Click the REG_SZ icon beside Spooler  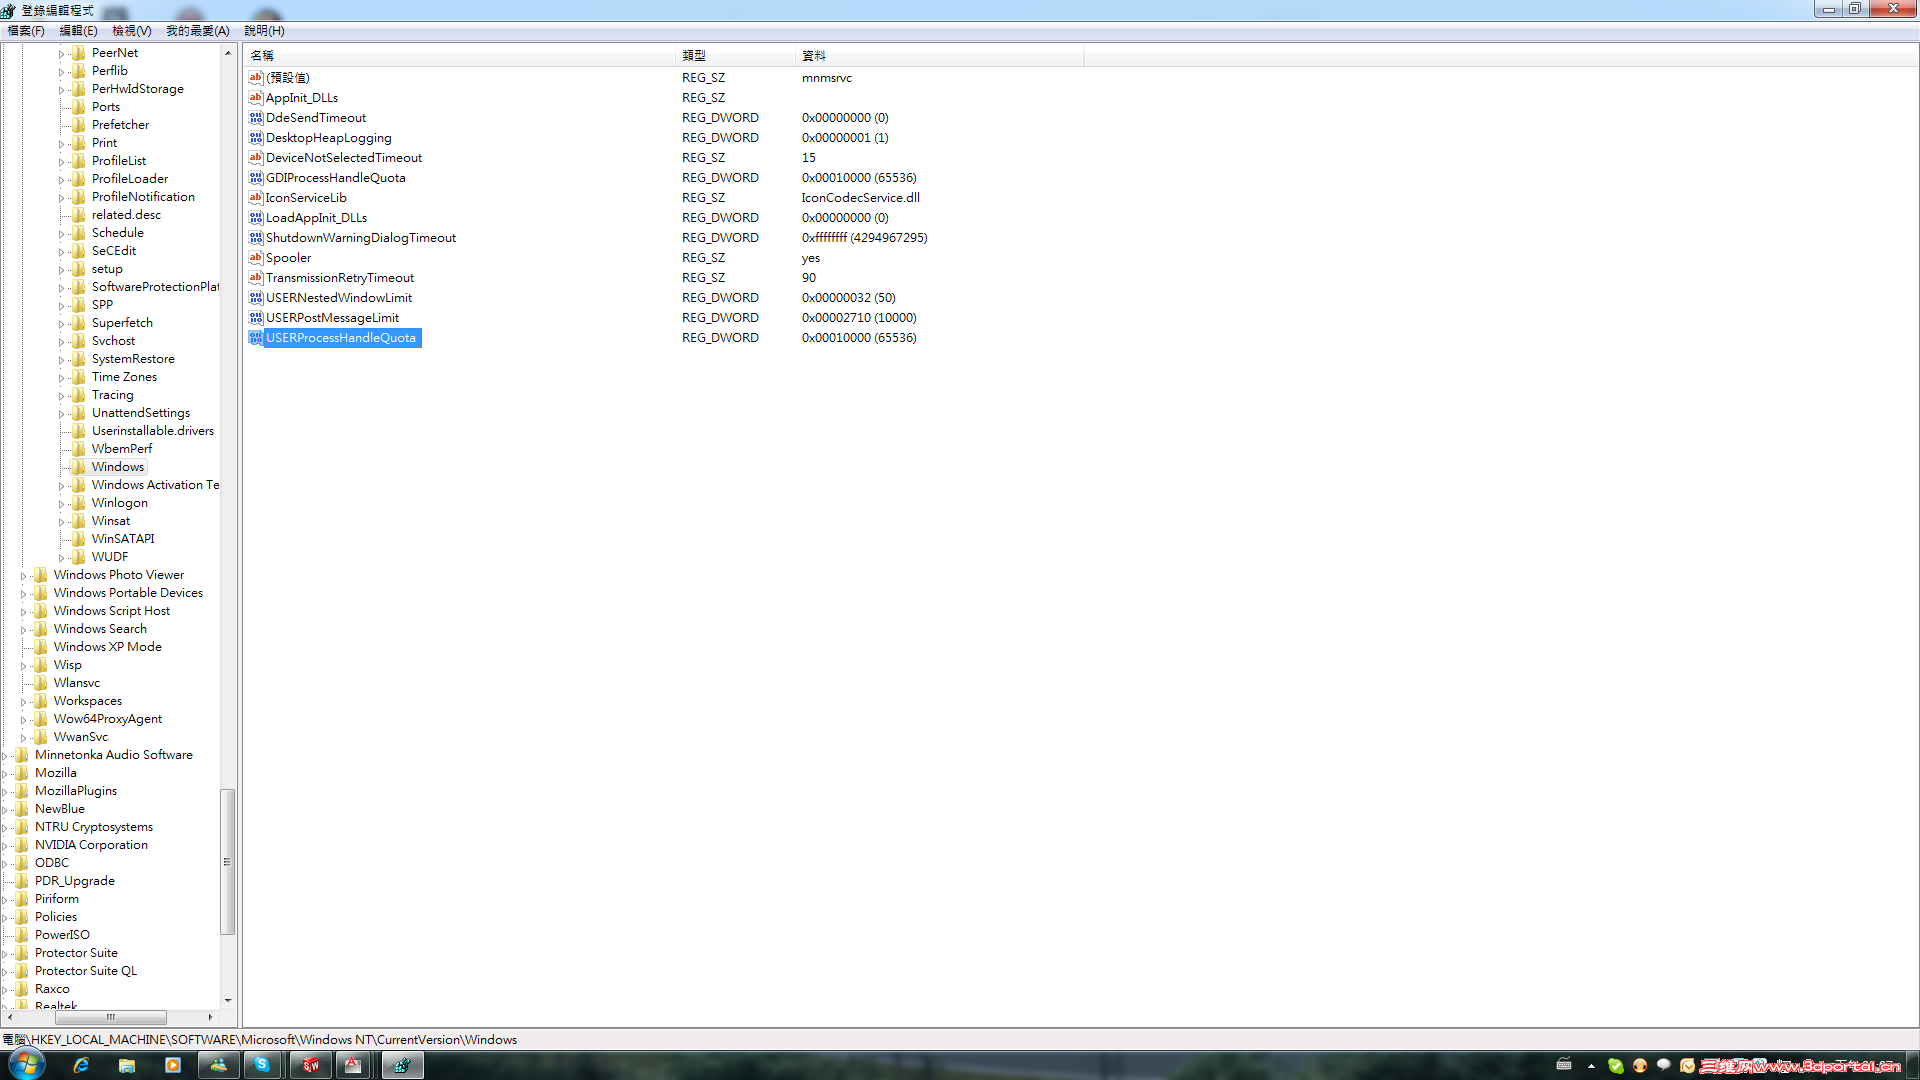(x=256, y=257)
